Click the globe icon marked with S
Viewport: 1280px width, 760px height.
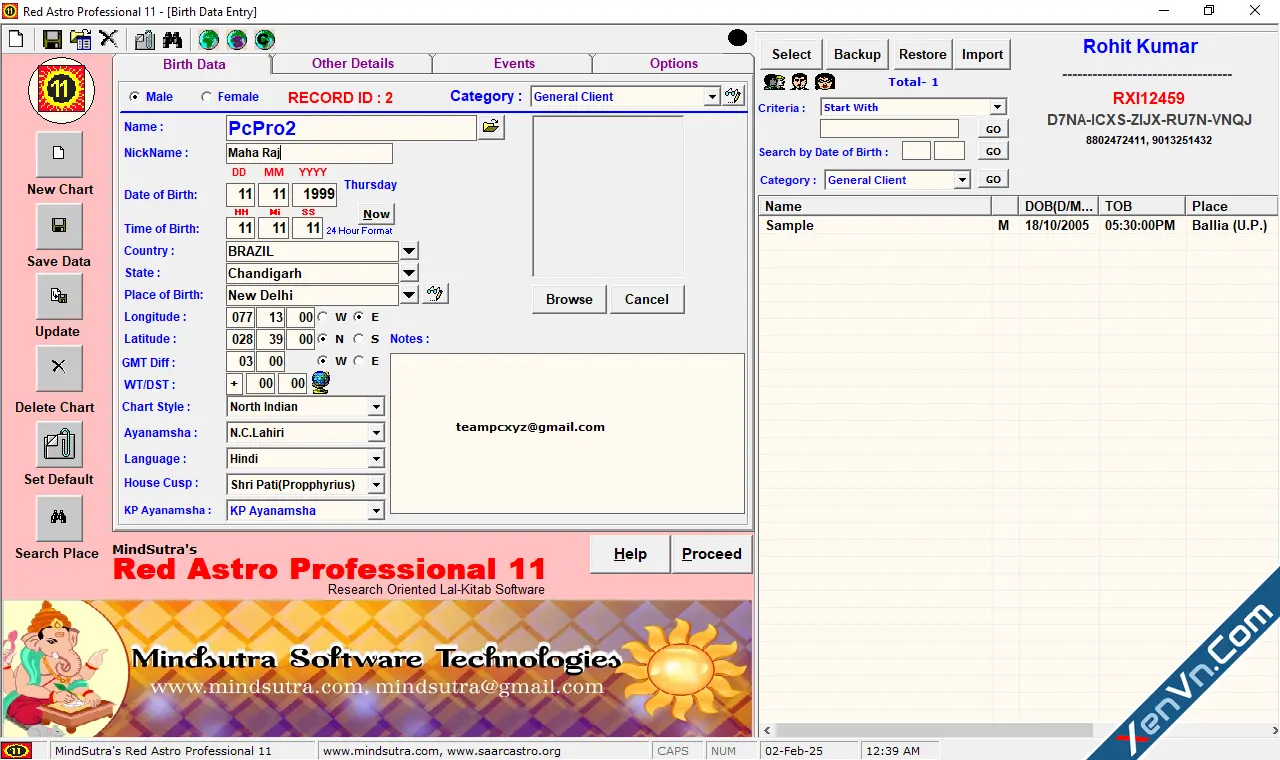click(x=236, y=39)
